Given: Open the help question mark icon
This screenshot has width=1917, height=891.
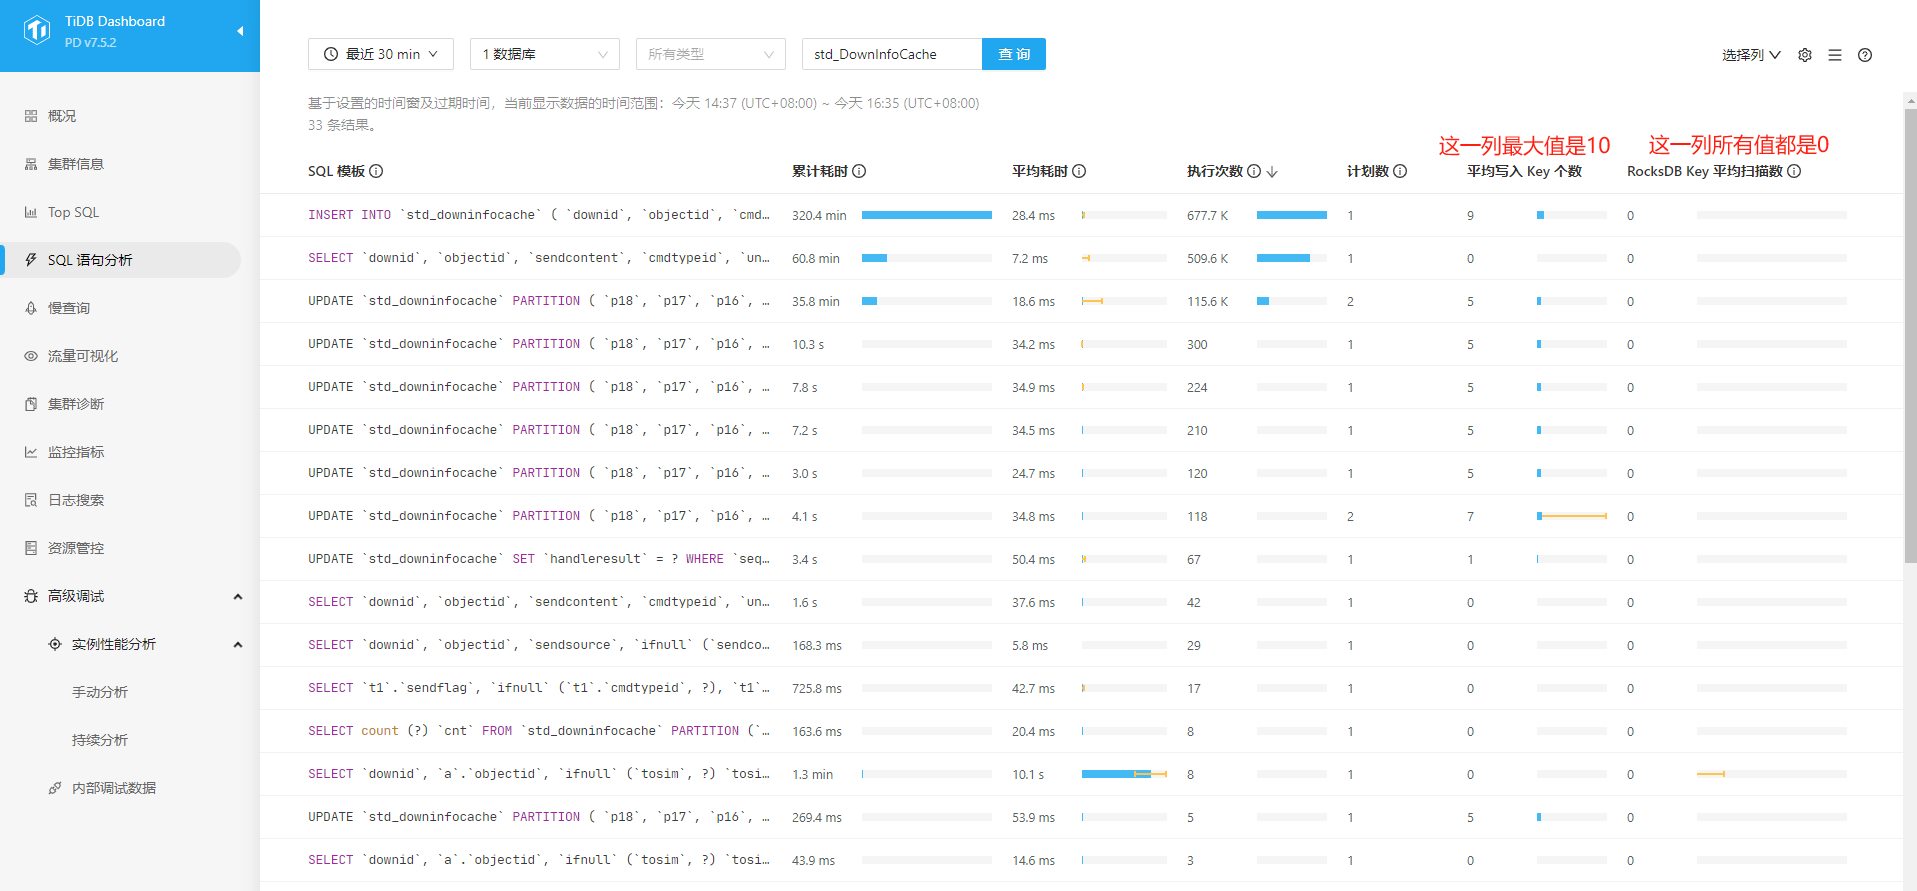Looking at the screenshot, I should pyautogui.click(x=1865, y=55).
